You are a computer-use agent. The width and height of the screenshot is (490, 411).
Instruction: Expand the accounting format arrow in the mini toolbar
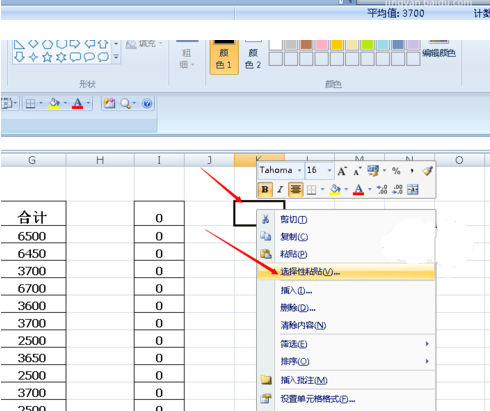click(x=384, y=171)
